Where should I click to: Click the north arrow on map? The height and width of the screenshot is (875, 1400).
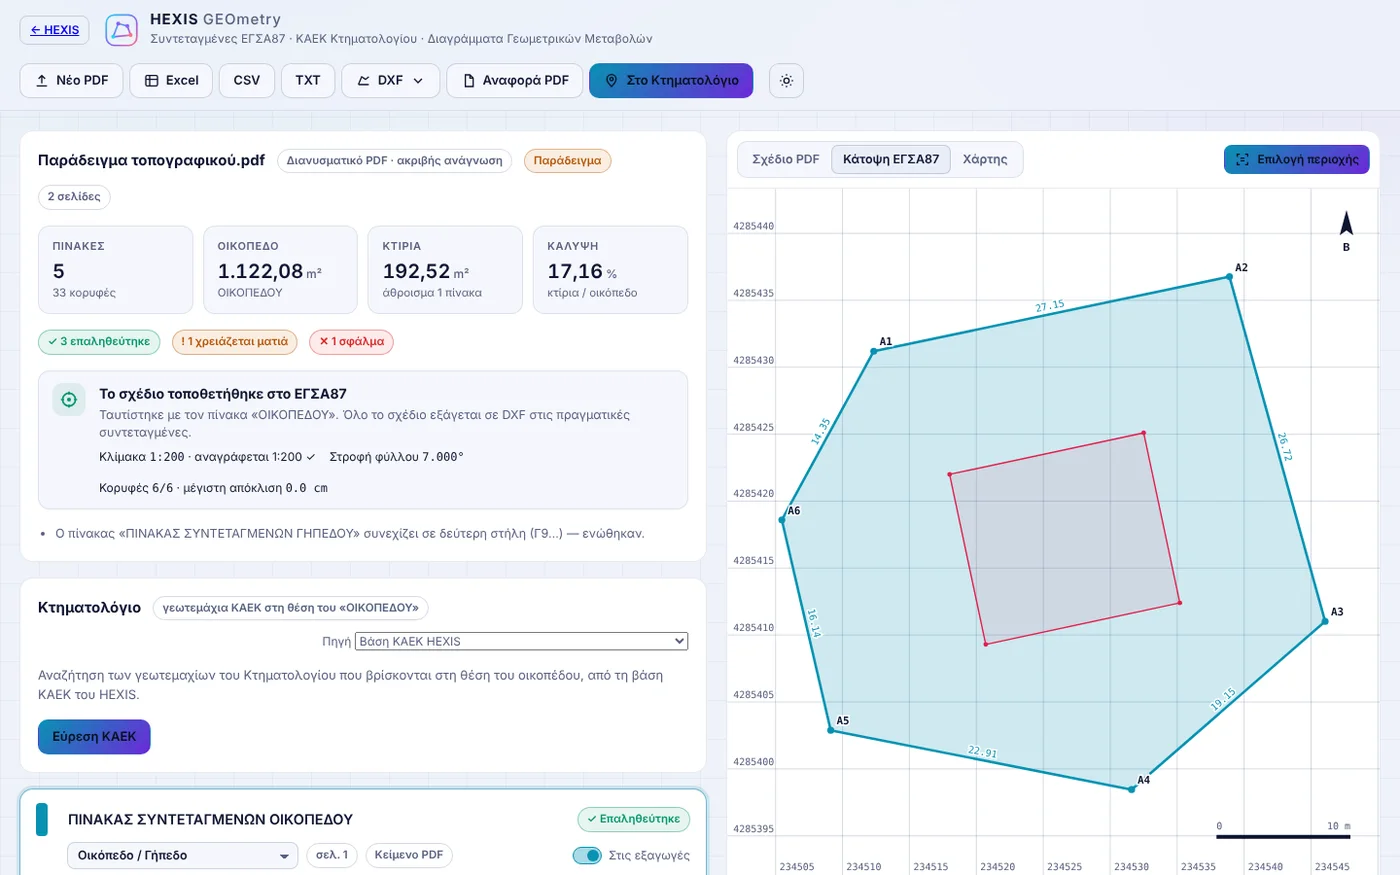tap(1346, 224)
